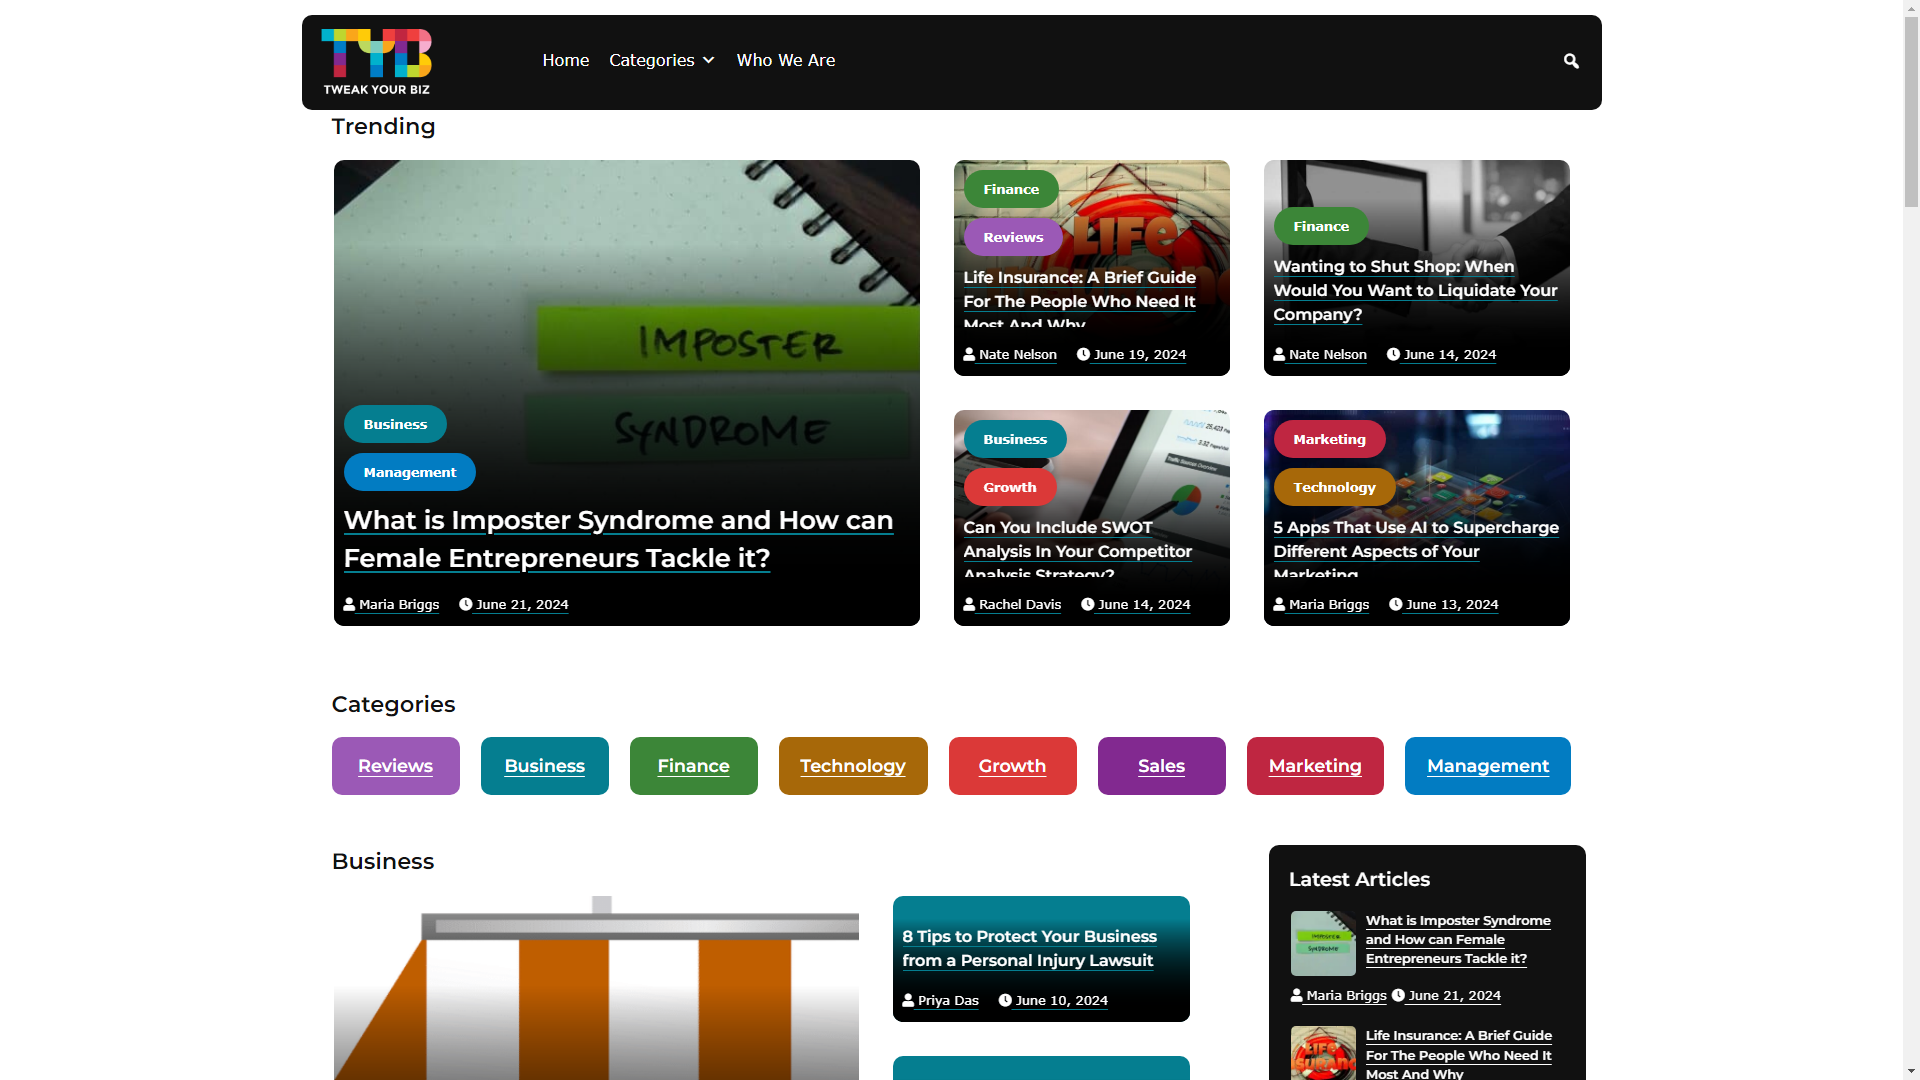Click Reviews tag on Life Insurance card
This screenshot has height=1080, width=1920.
[1012, 237]
